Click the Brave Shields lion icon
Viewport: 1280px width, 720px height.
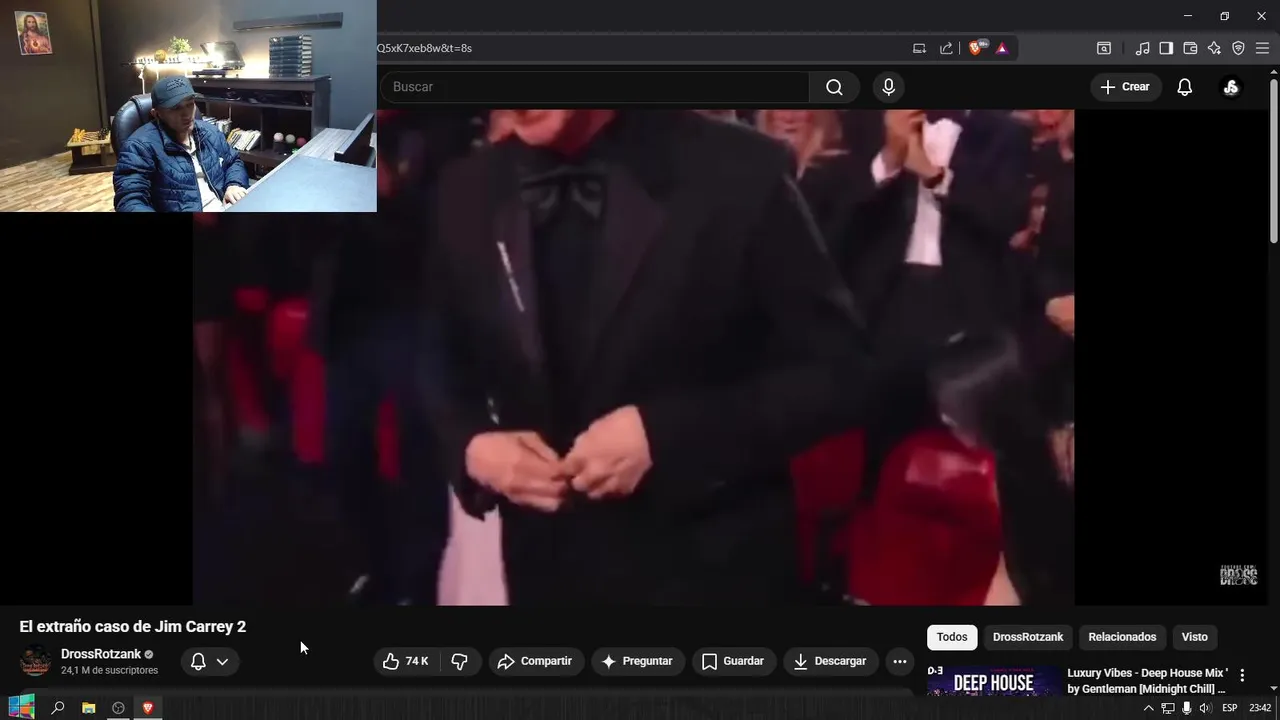[976, 48]
